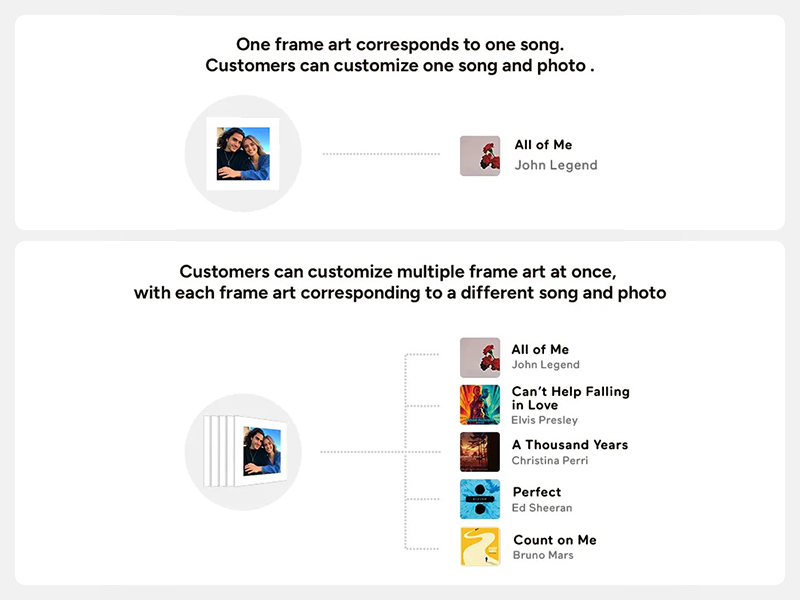Click the Christina Perri artist name

pos(549,461)
